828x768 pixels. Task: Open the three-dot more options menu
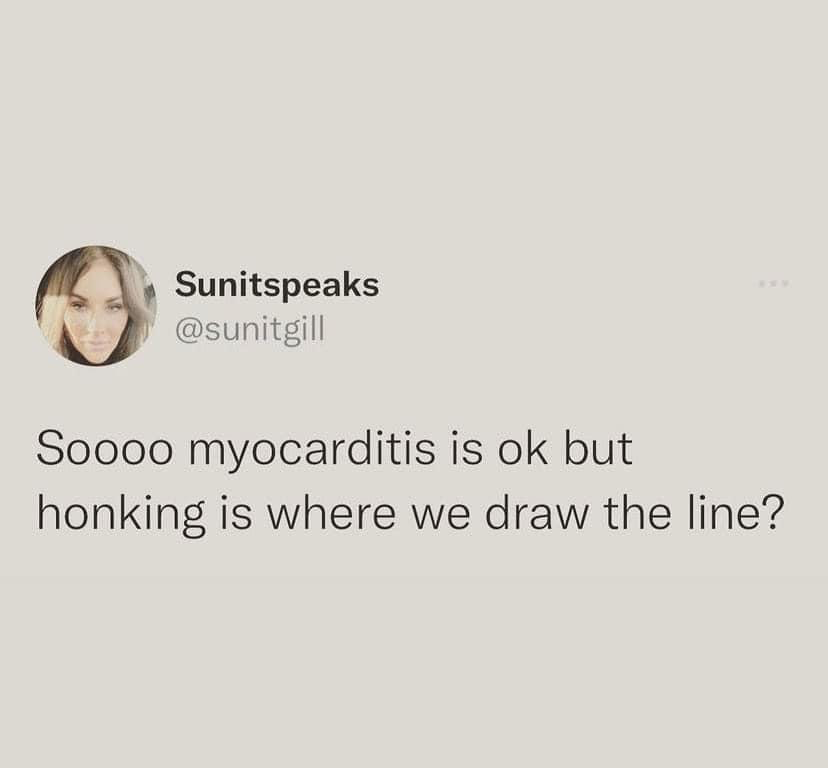pos(773,285)
